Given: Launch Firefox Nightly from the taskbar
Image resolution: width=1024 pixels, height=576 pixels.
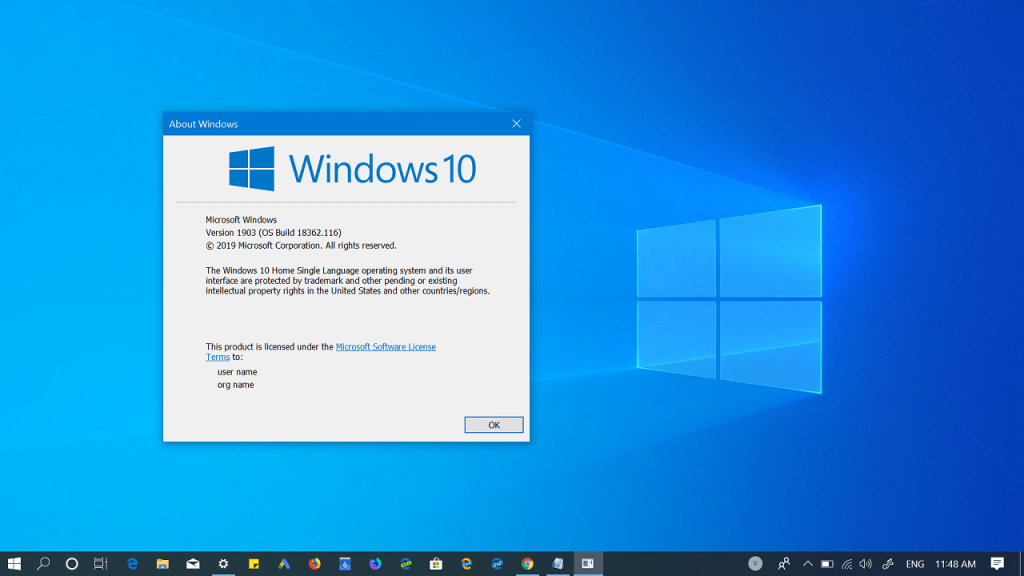Looking at the screenshot, I should (x=375, y=564).
